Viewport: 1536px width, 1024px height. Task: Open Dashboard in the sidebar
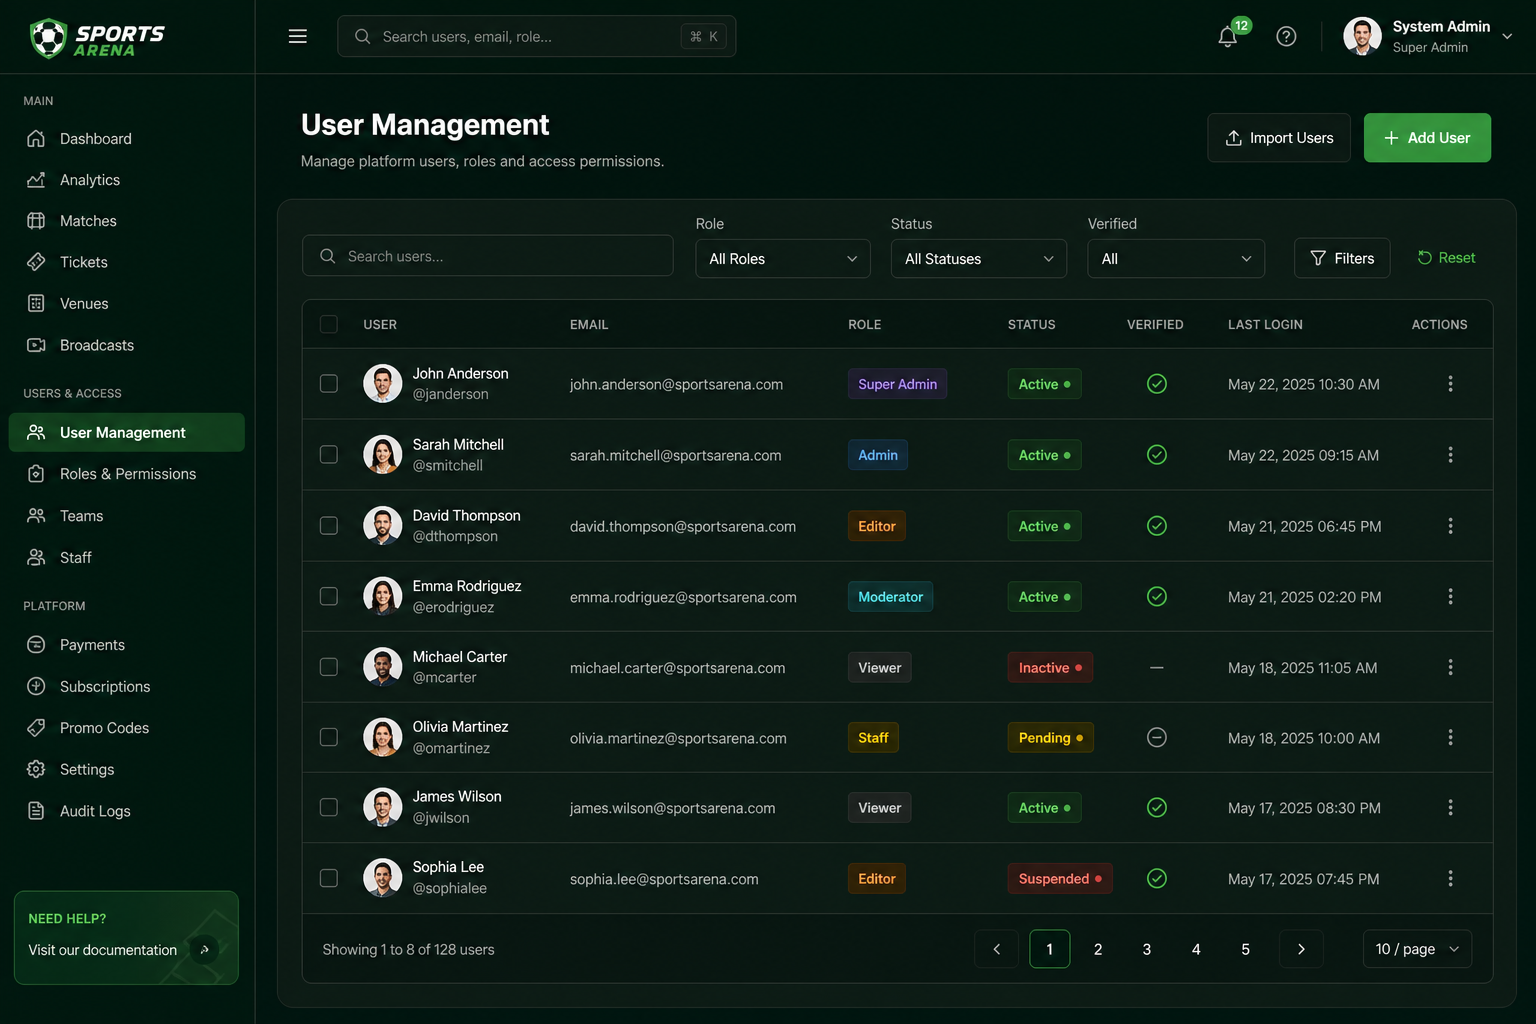point(127,139)
